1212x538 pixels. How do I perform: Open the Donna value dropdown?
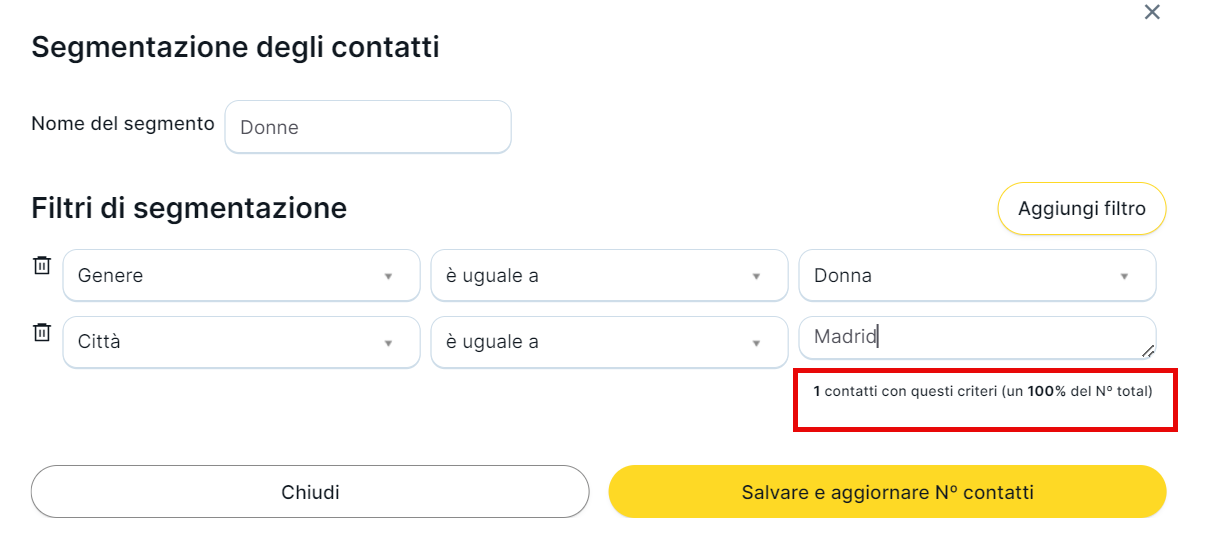click(977, 276)
